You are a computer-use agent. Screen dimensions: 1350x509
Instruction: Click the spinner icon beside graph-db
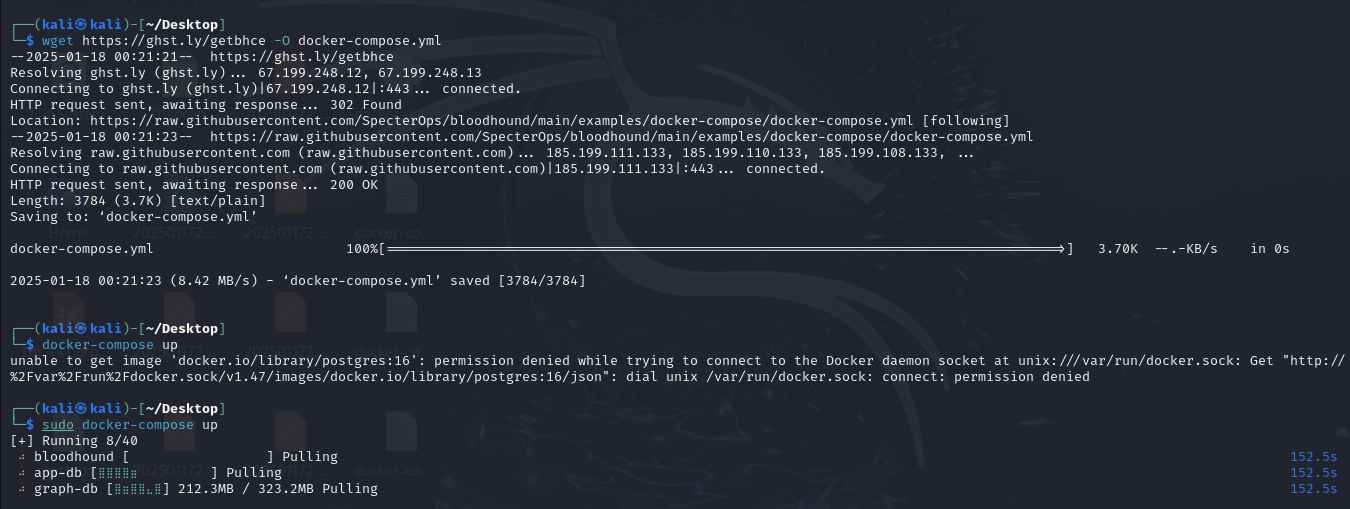click(22, 489)
